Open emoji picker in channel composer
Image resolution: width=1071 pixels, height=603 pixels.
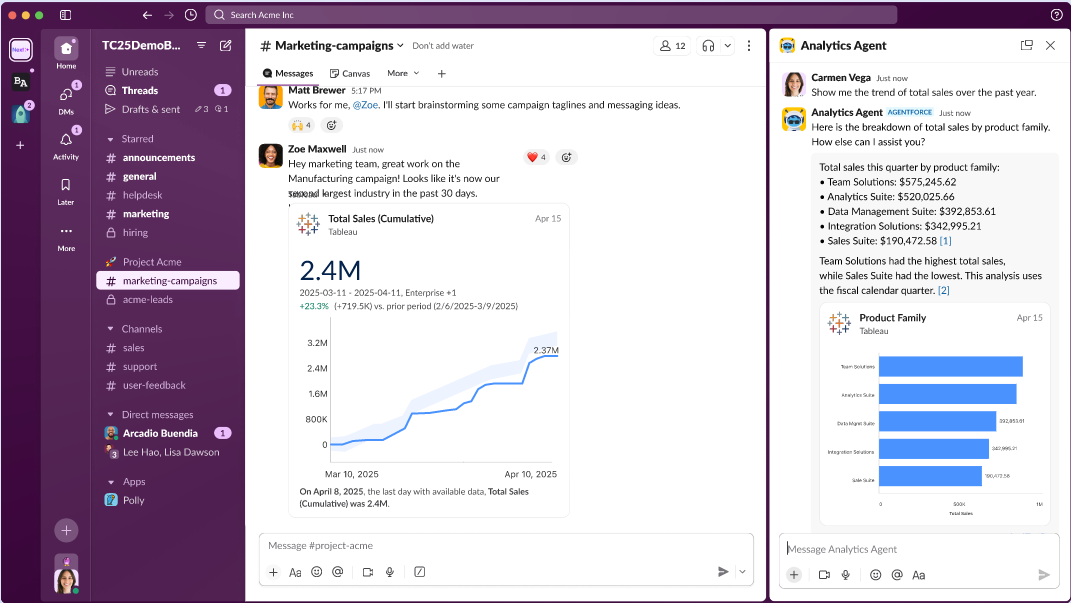click(317, 572)
